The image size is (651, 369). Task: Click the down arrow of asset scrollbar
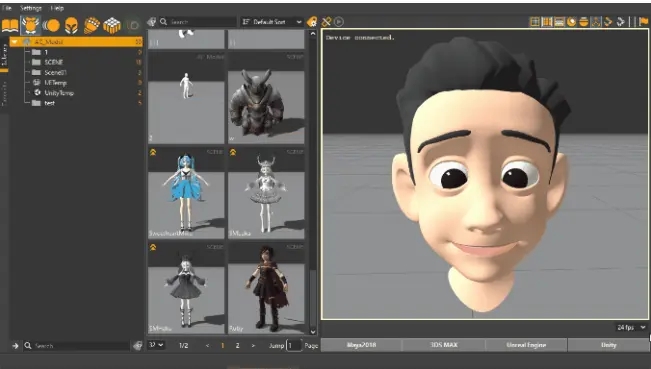tap(313, 332)
